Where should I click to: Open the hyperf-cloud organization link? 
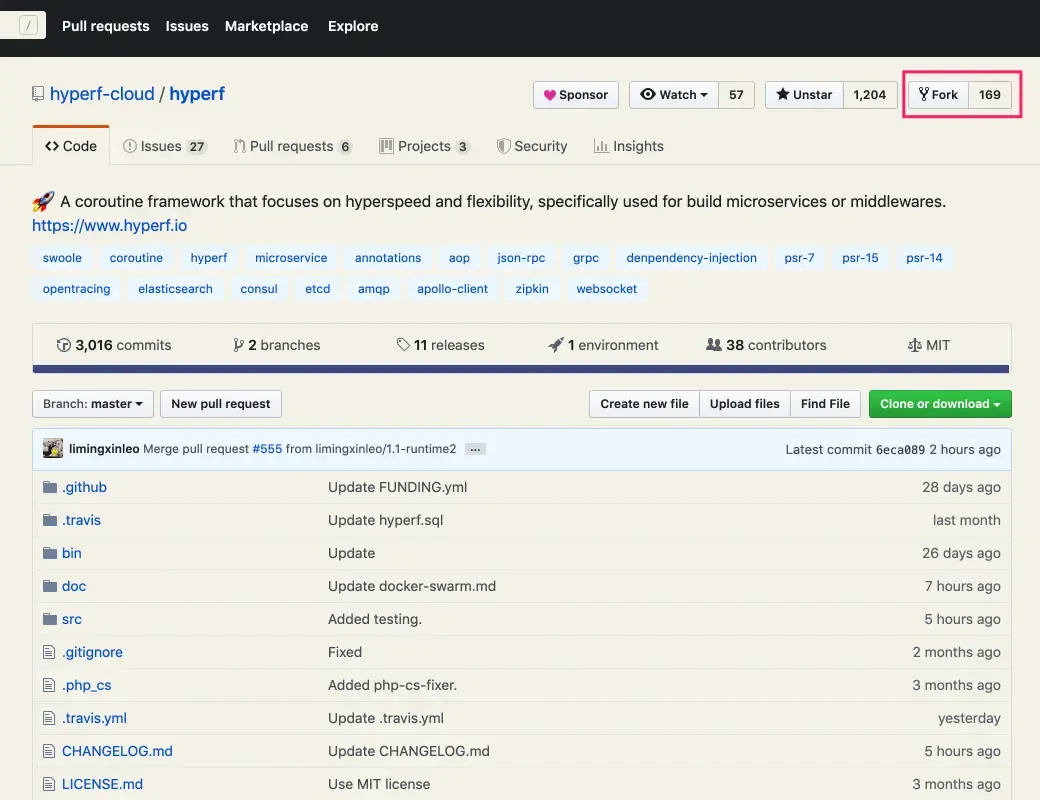pos(102,94)
